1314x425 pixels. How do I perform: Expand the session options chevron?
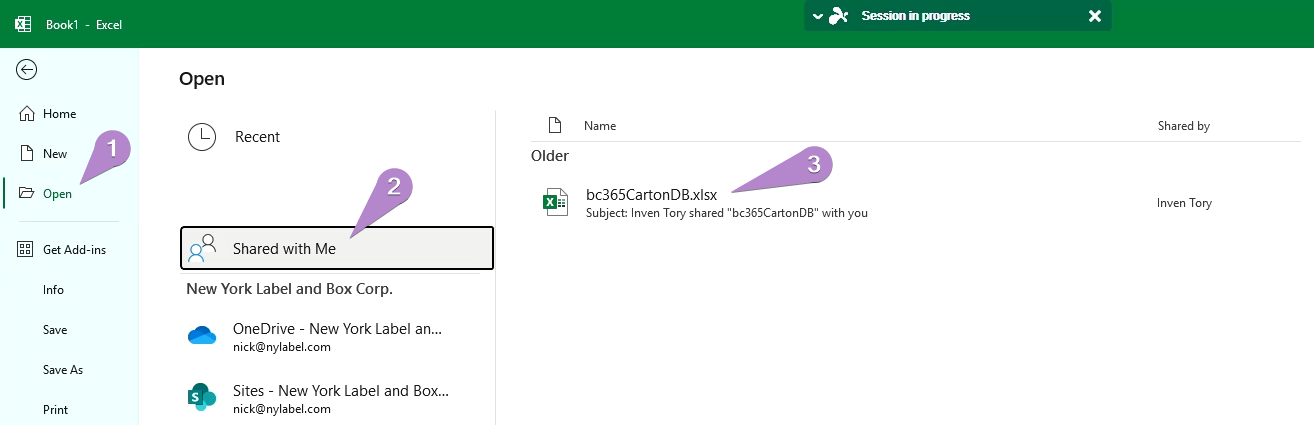(818, 16)
